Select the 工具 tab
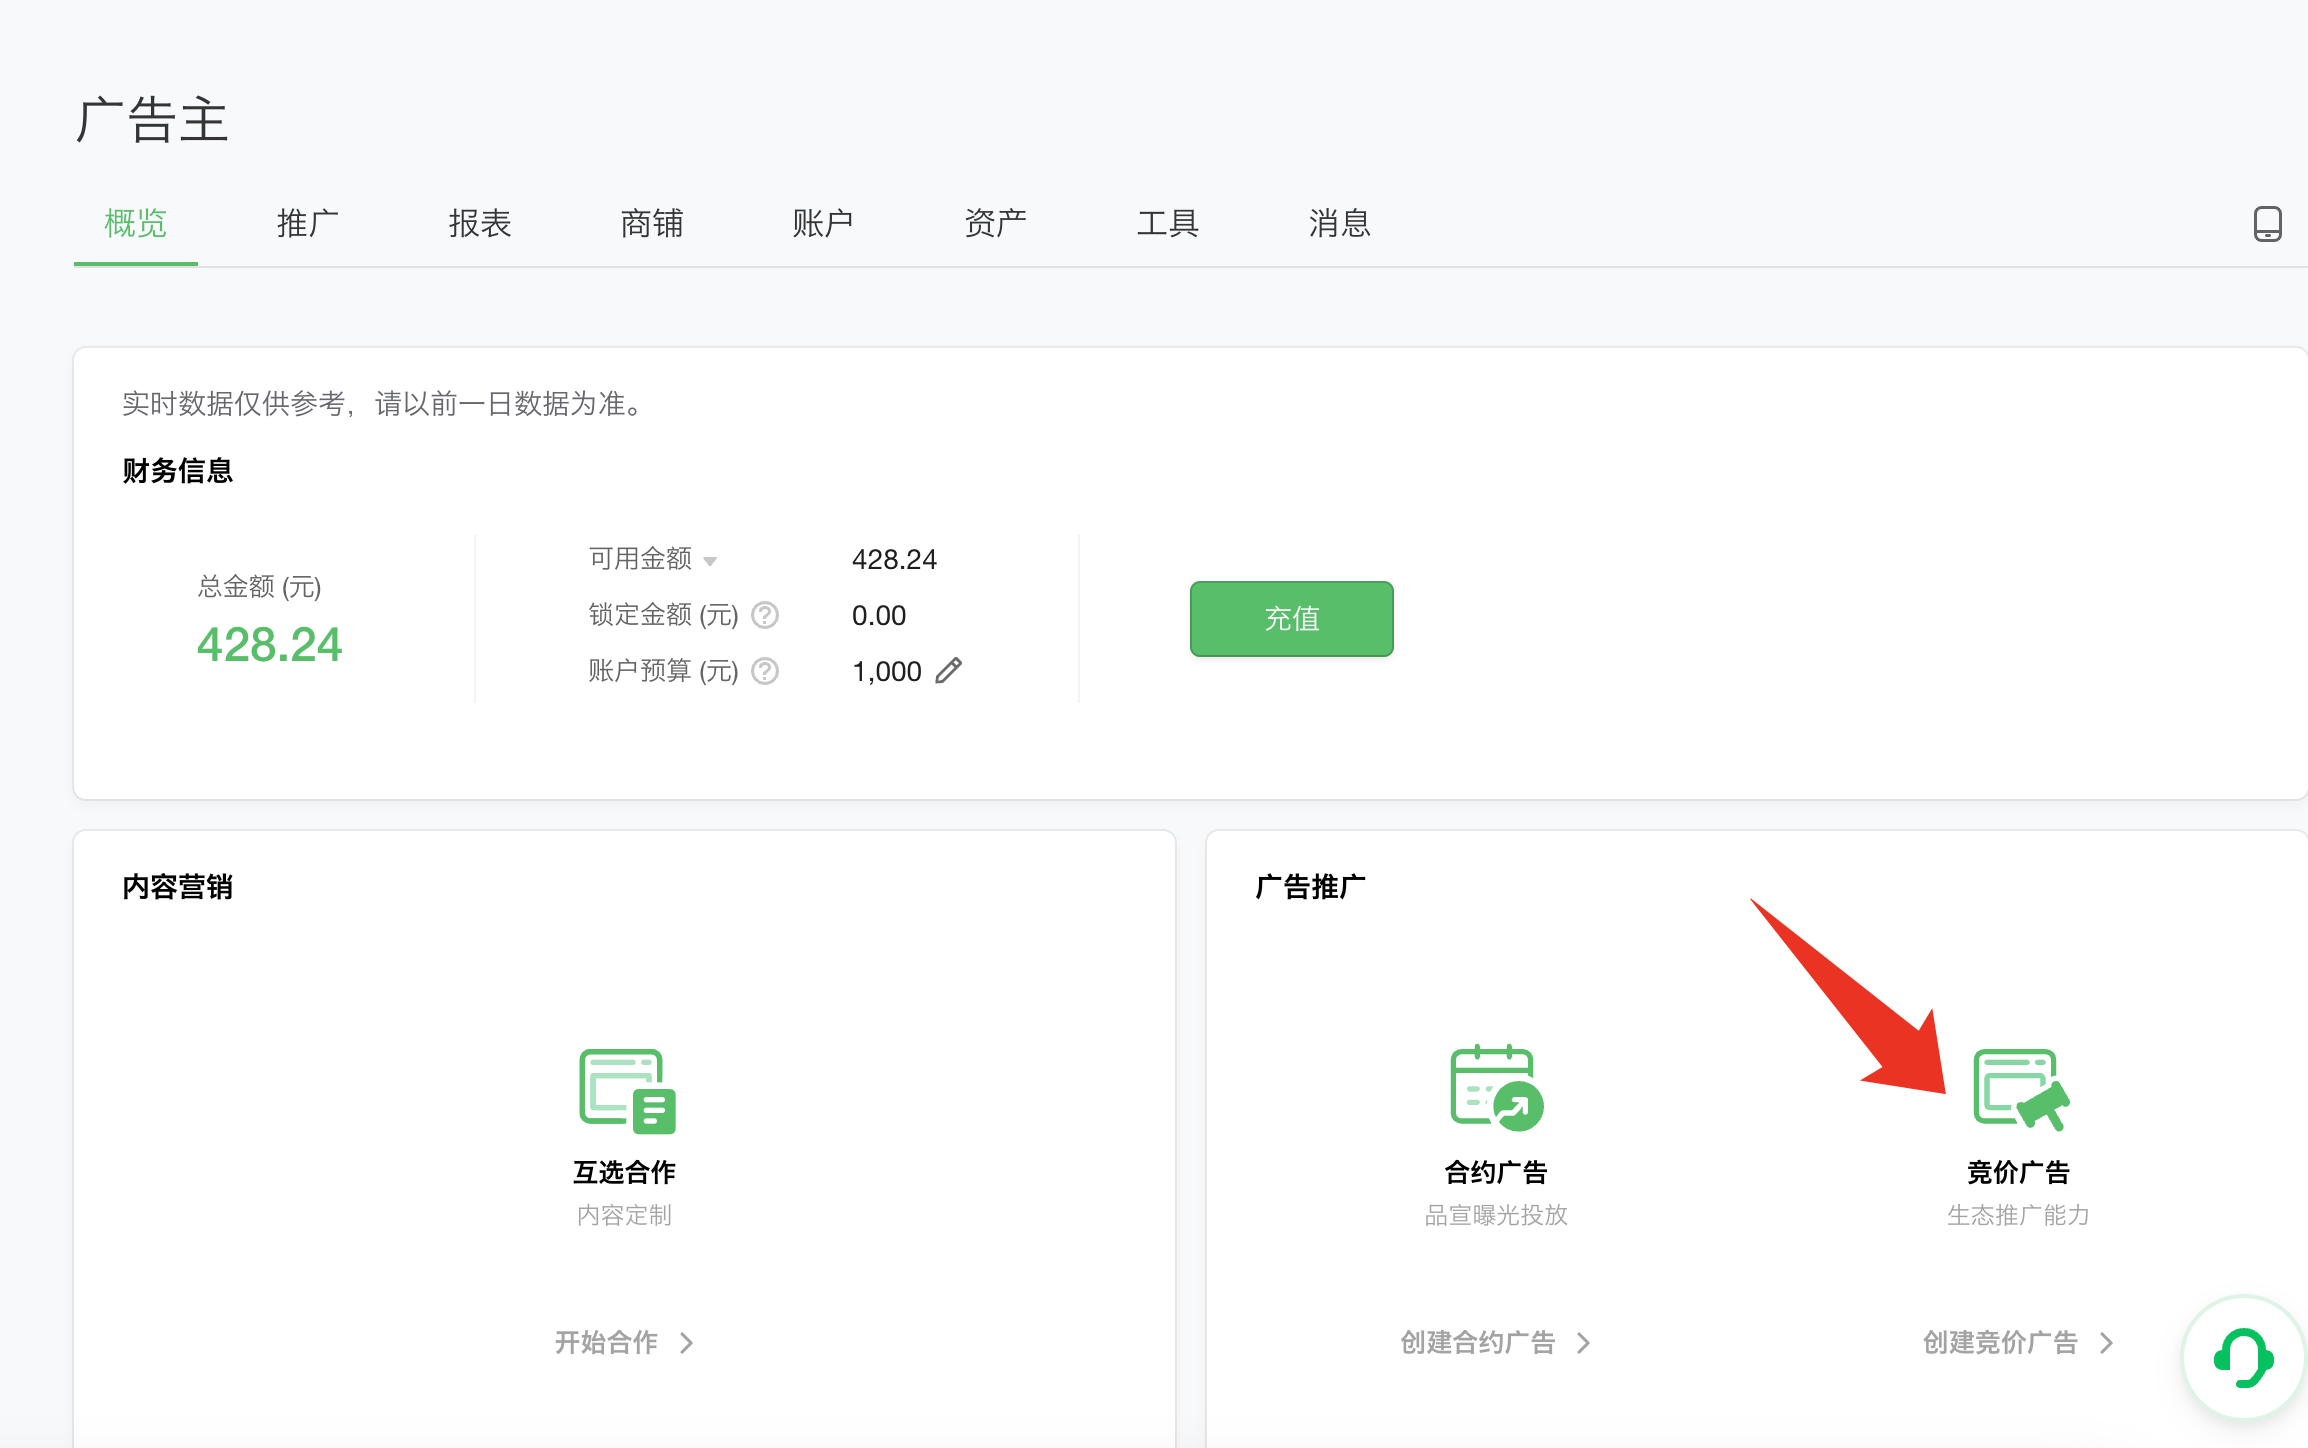 (x=1167, y=223)
